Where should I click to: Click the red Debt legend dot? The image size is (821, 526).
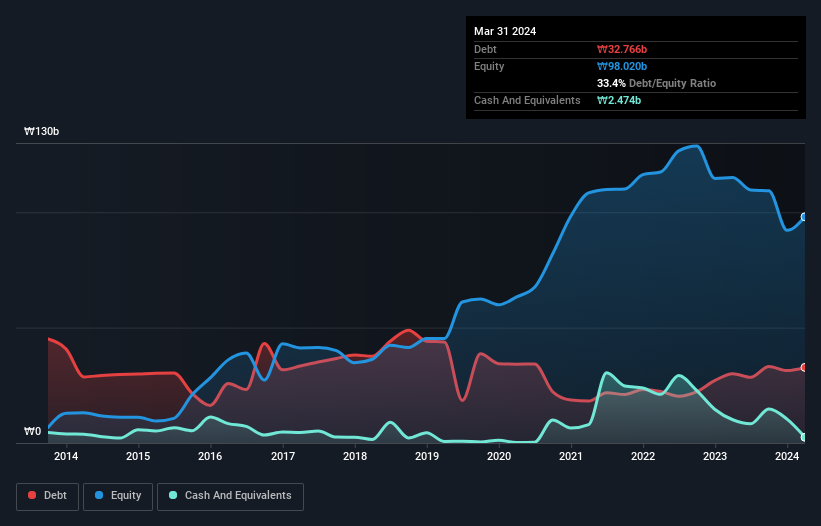[32, 495]
